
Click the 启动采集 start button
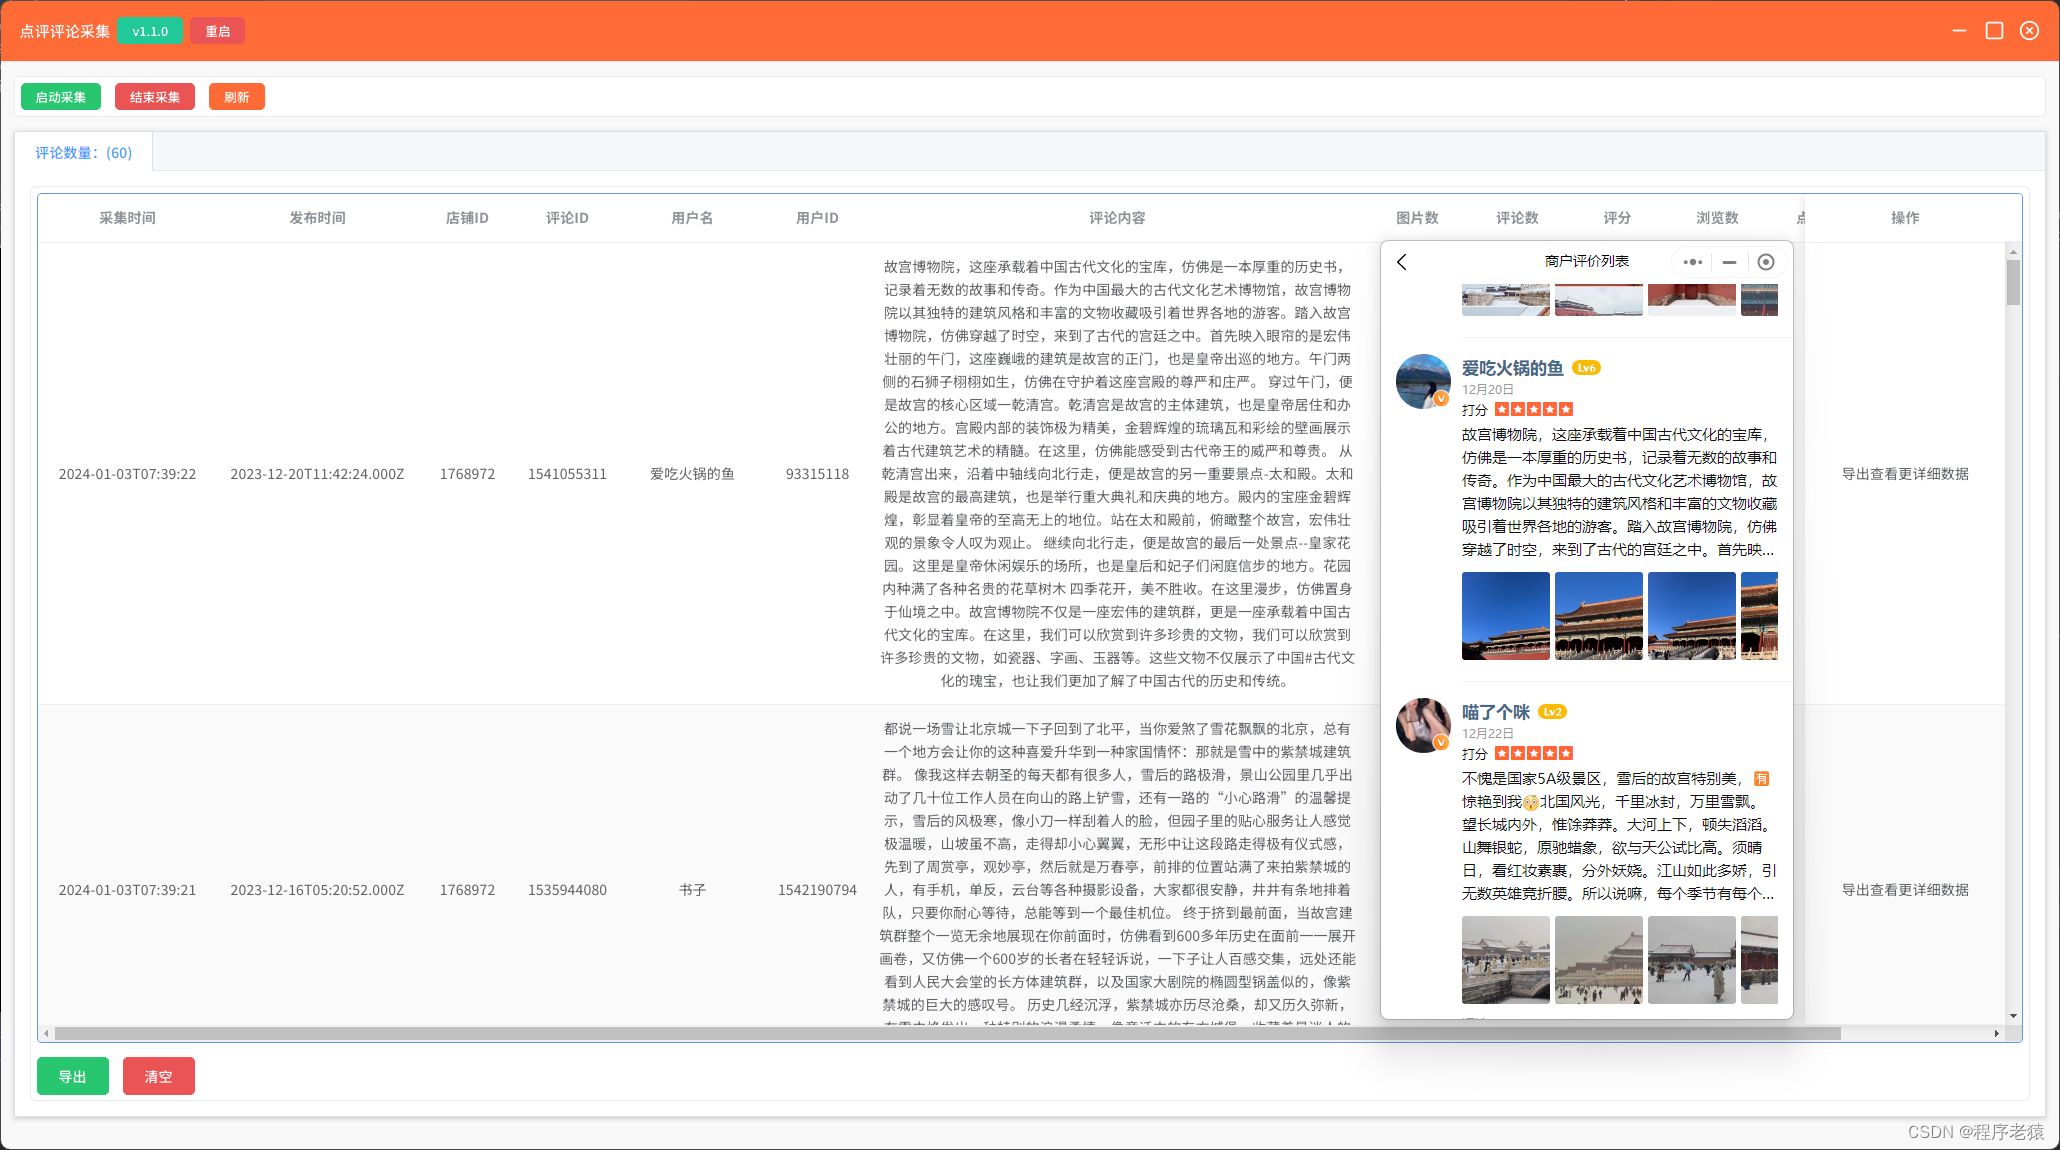click(61, 97)
